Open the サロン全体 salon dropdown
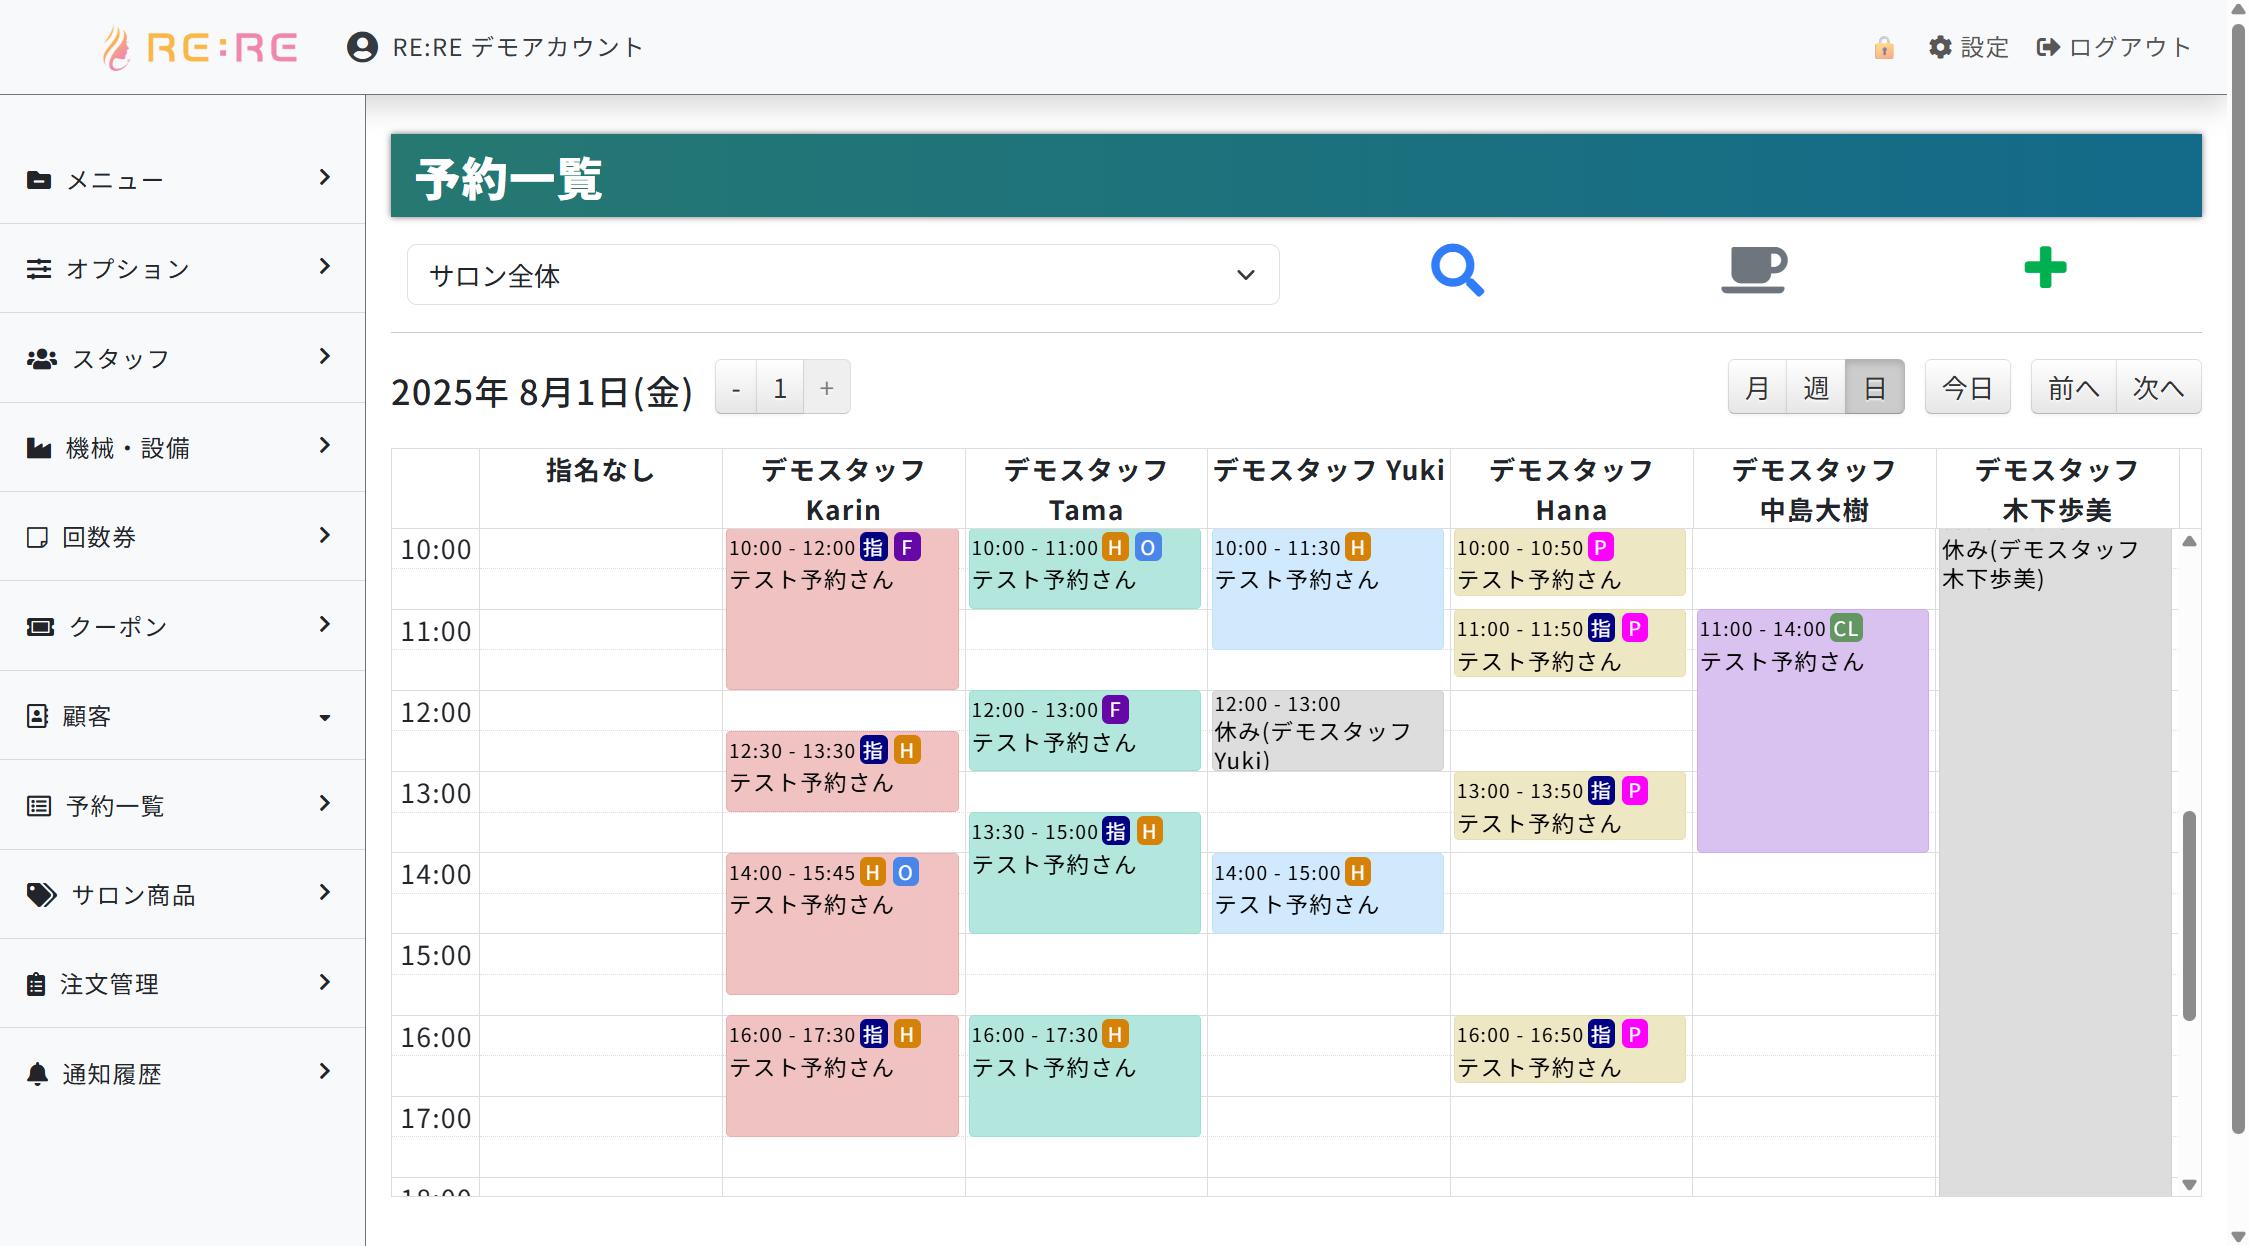The width and height of the screenshot is (2249, 1246). pyautogui.click(x=842, y=275)
